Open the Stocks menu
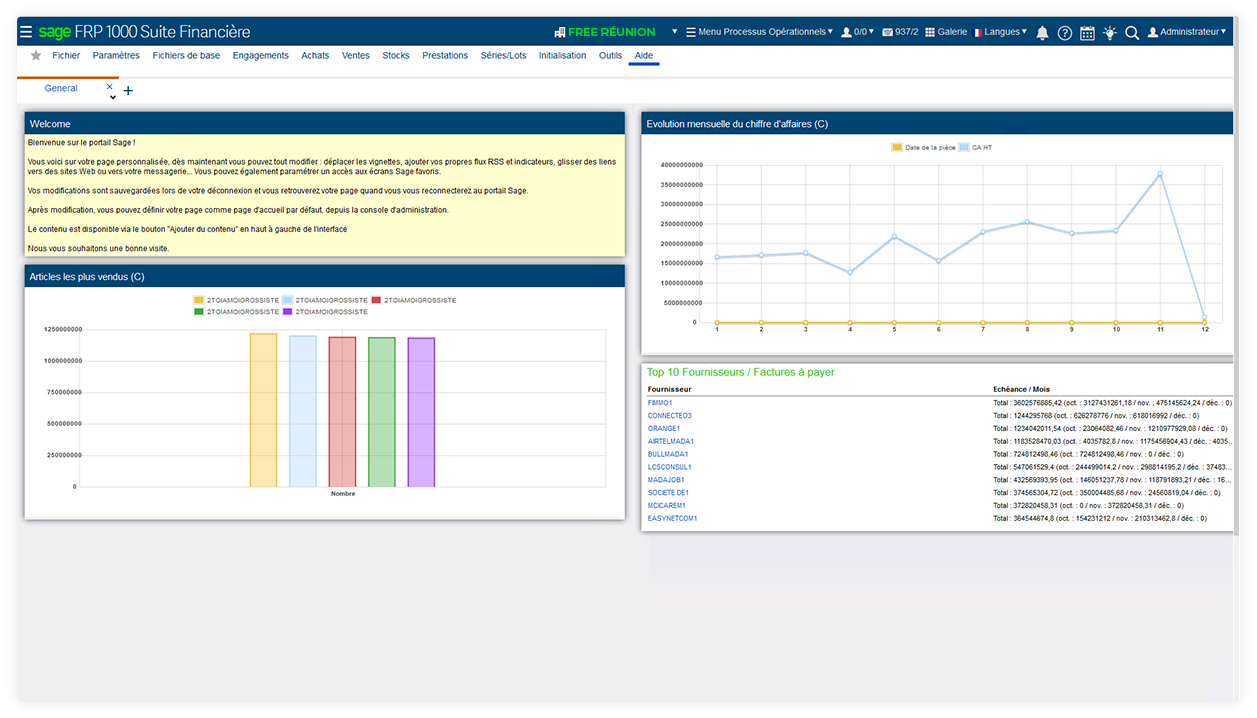The width and height of the screenshot is (1257, 718). 396,56
